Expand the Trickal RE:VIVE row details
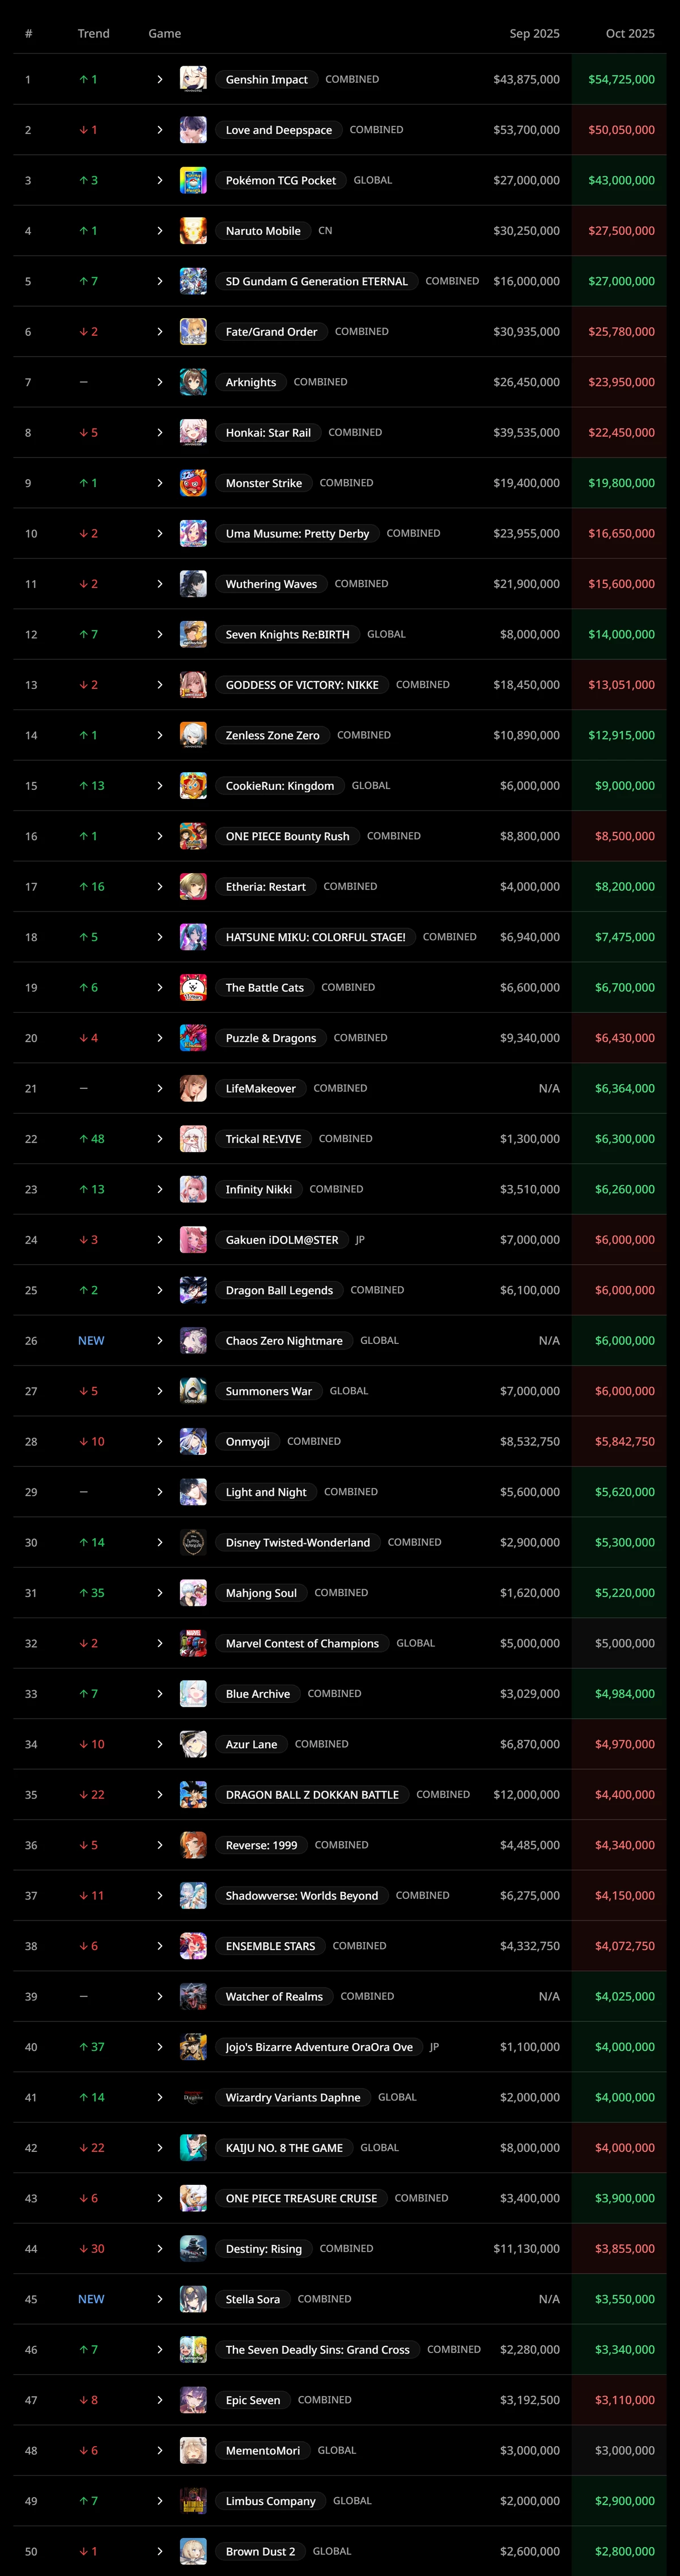Image resolution: width=680 pixels, height=2576 pixels. pos(160,1139)
